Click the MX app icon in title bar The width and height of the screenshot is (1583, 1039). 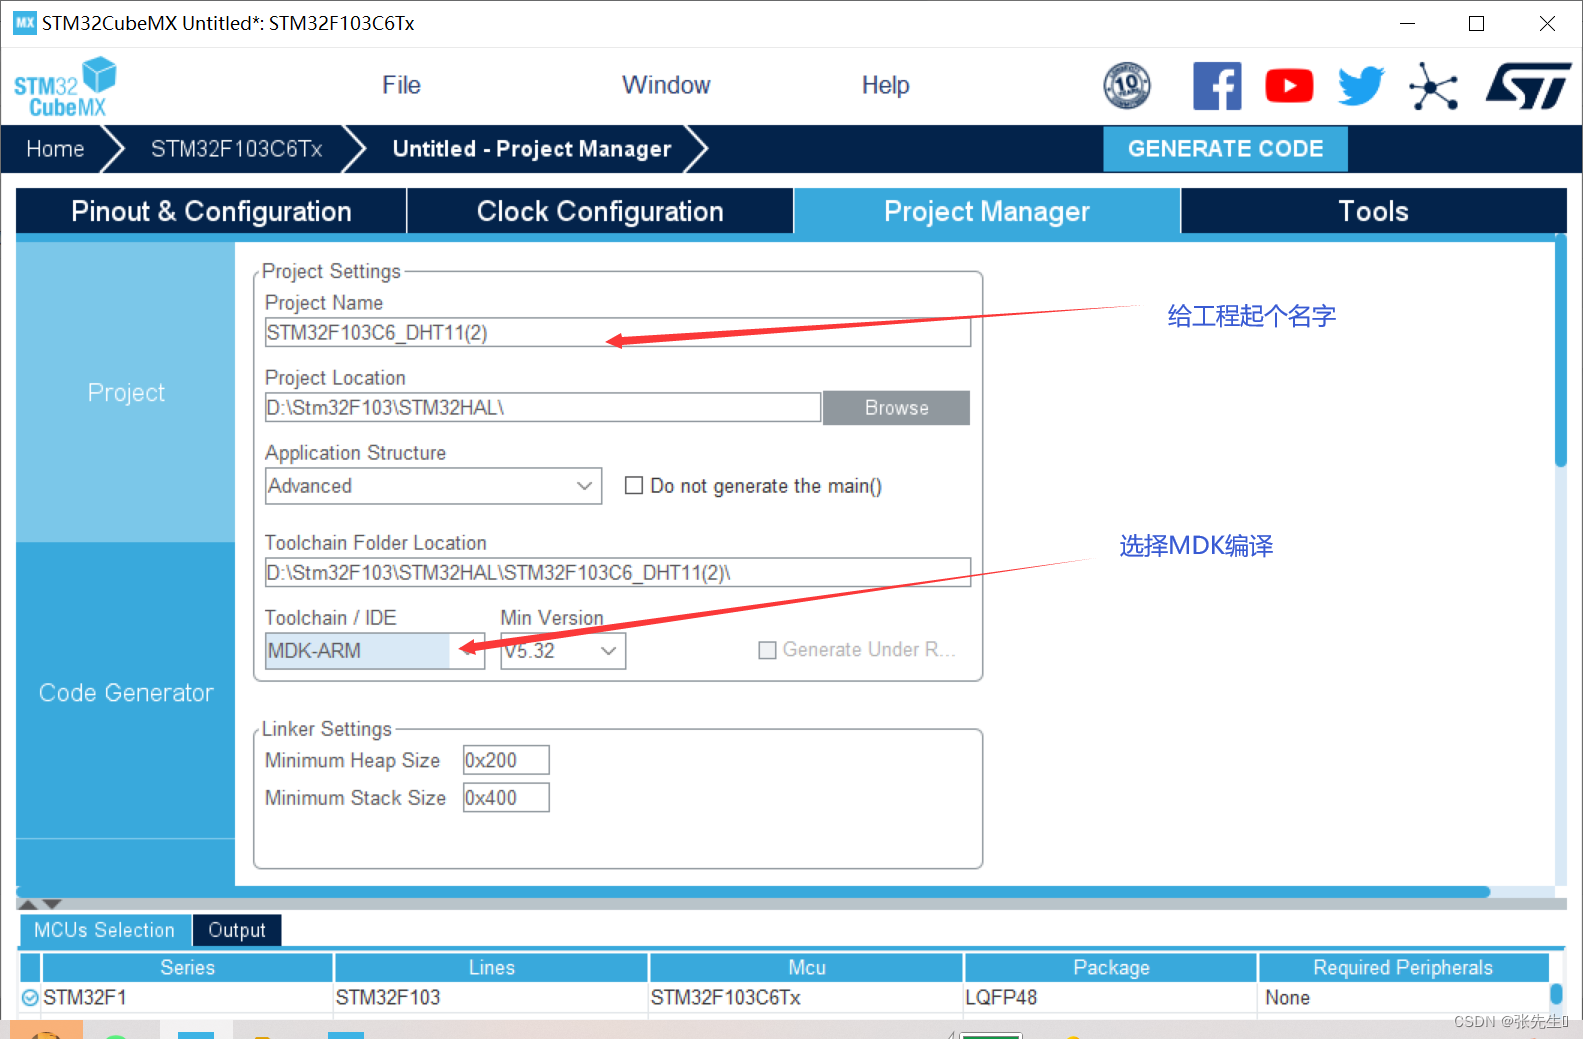(24, 23)
